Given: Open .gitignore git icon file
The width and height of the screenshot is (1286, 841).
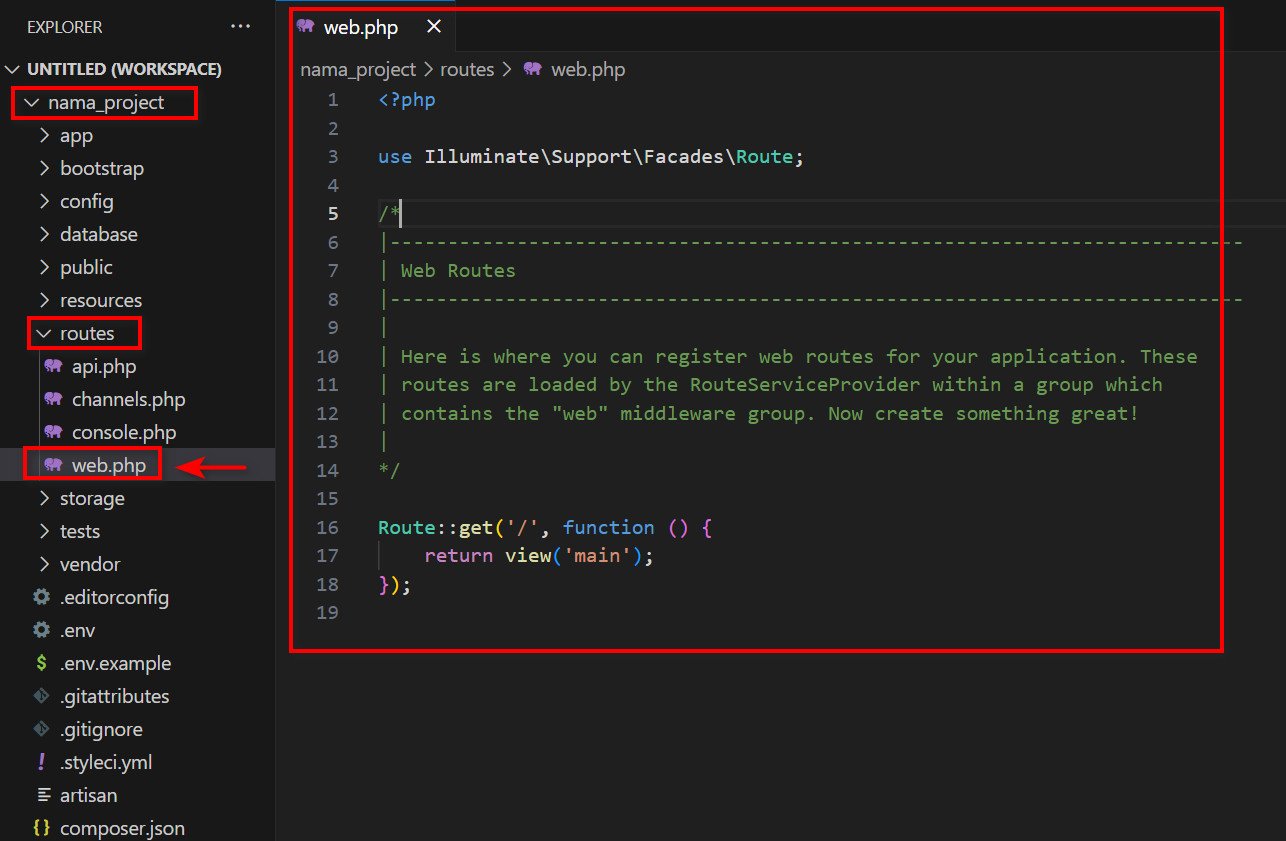Looking at the screenshot, I should pyautogui.click(x=41, y=729).
